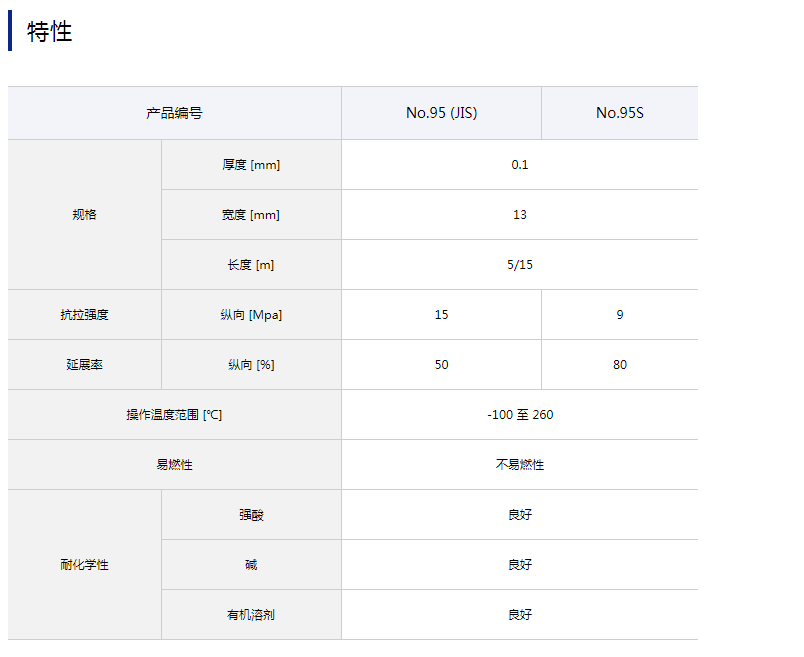The height and width of the screenshot is (657, 804).
Task: Click the 有机溶剂 label cell
Action: tap(251, 615)
